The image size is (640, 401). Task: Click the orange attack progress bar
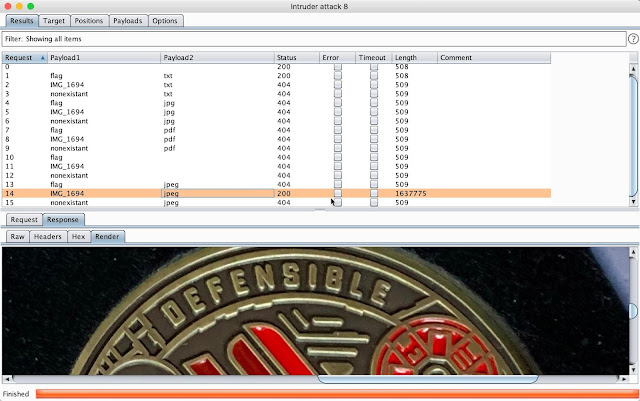click(x=337, y=394)
